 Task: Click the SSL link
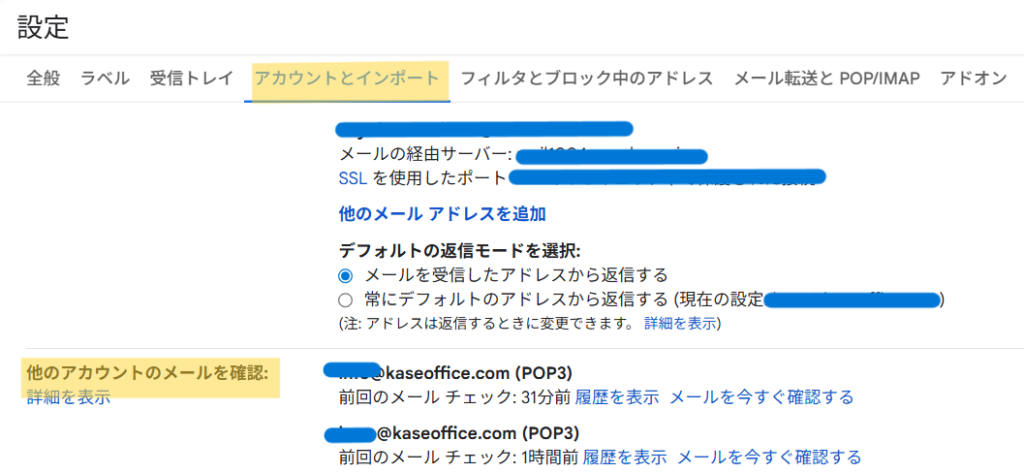pyautogui.click(x=354, y=178)
